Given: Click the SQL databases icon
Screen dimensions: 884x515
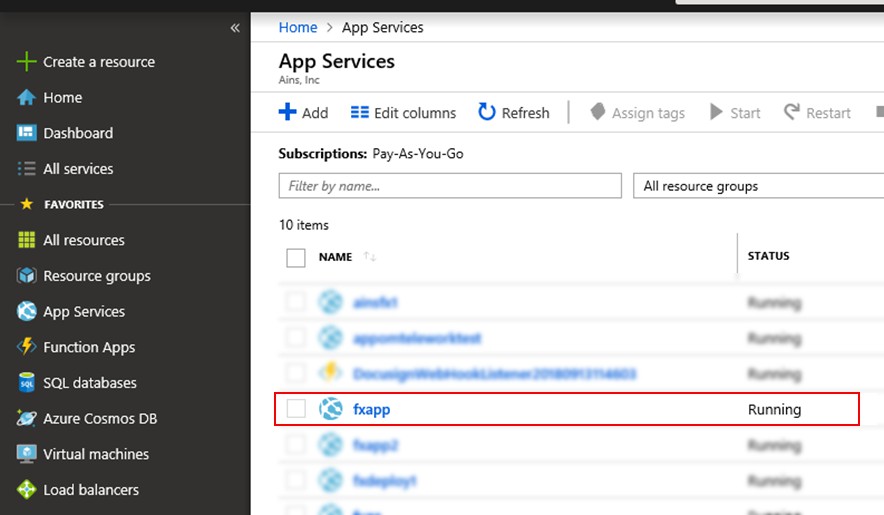Looking at the screenshot, I should tap(26, 382).
